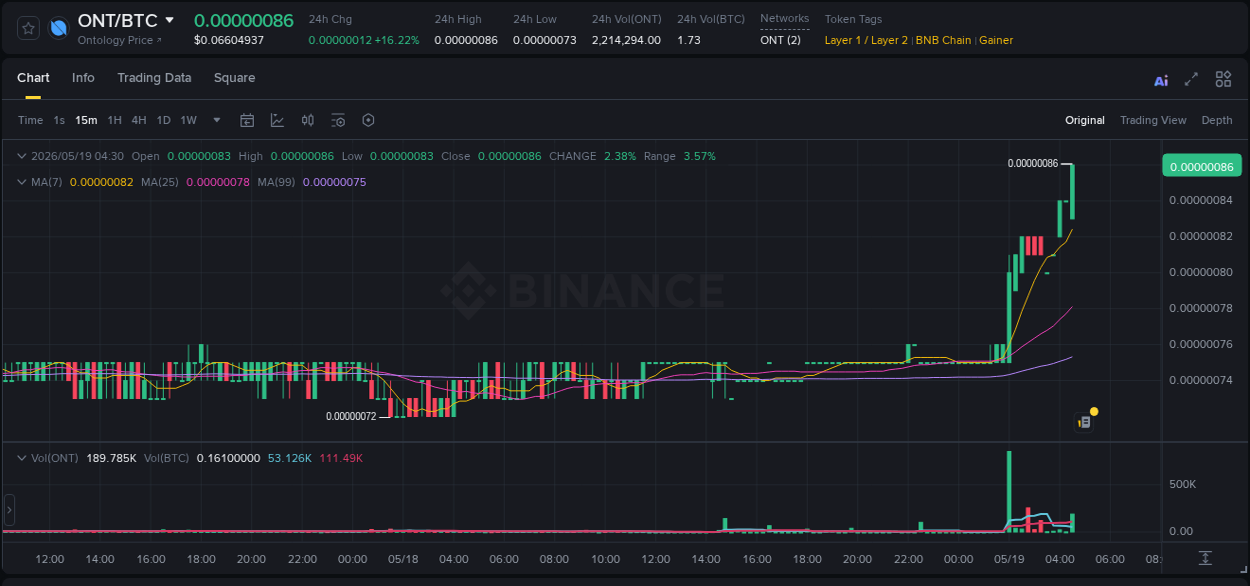Click the 24h High value 0.00000086
Image resolution: width=1250 pixels, height=586 pixels.
[466, 40]
